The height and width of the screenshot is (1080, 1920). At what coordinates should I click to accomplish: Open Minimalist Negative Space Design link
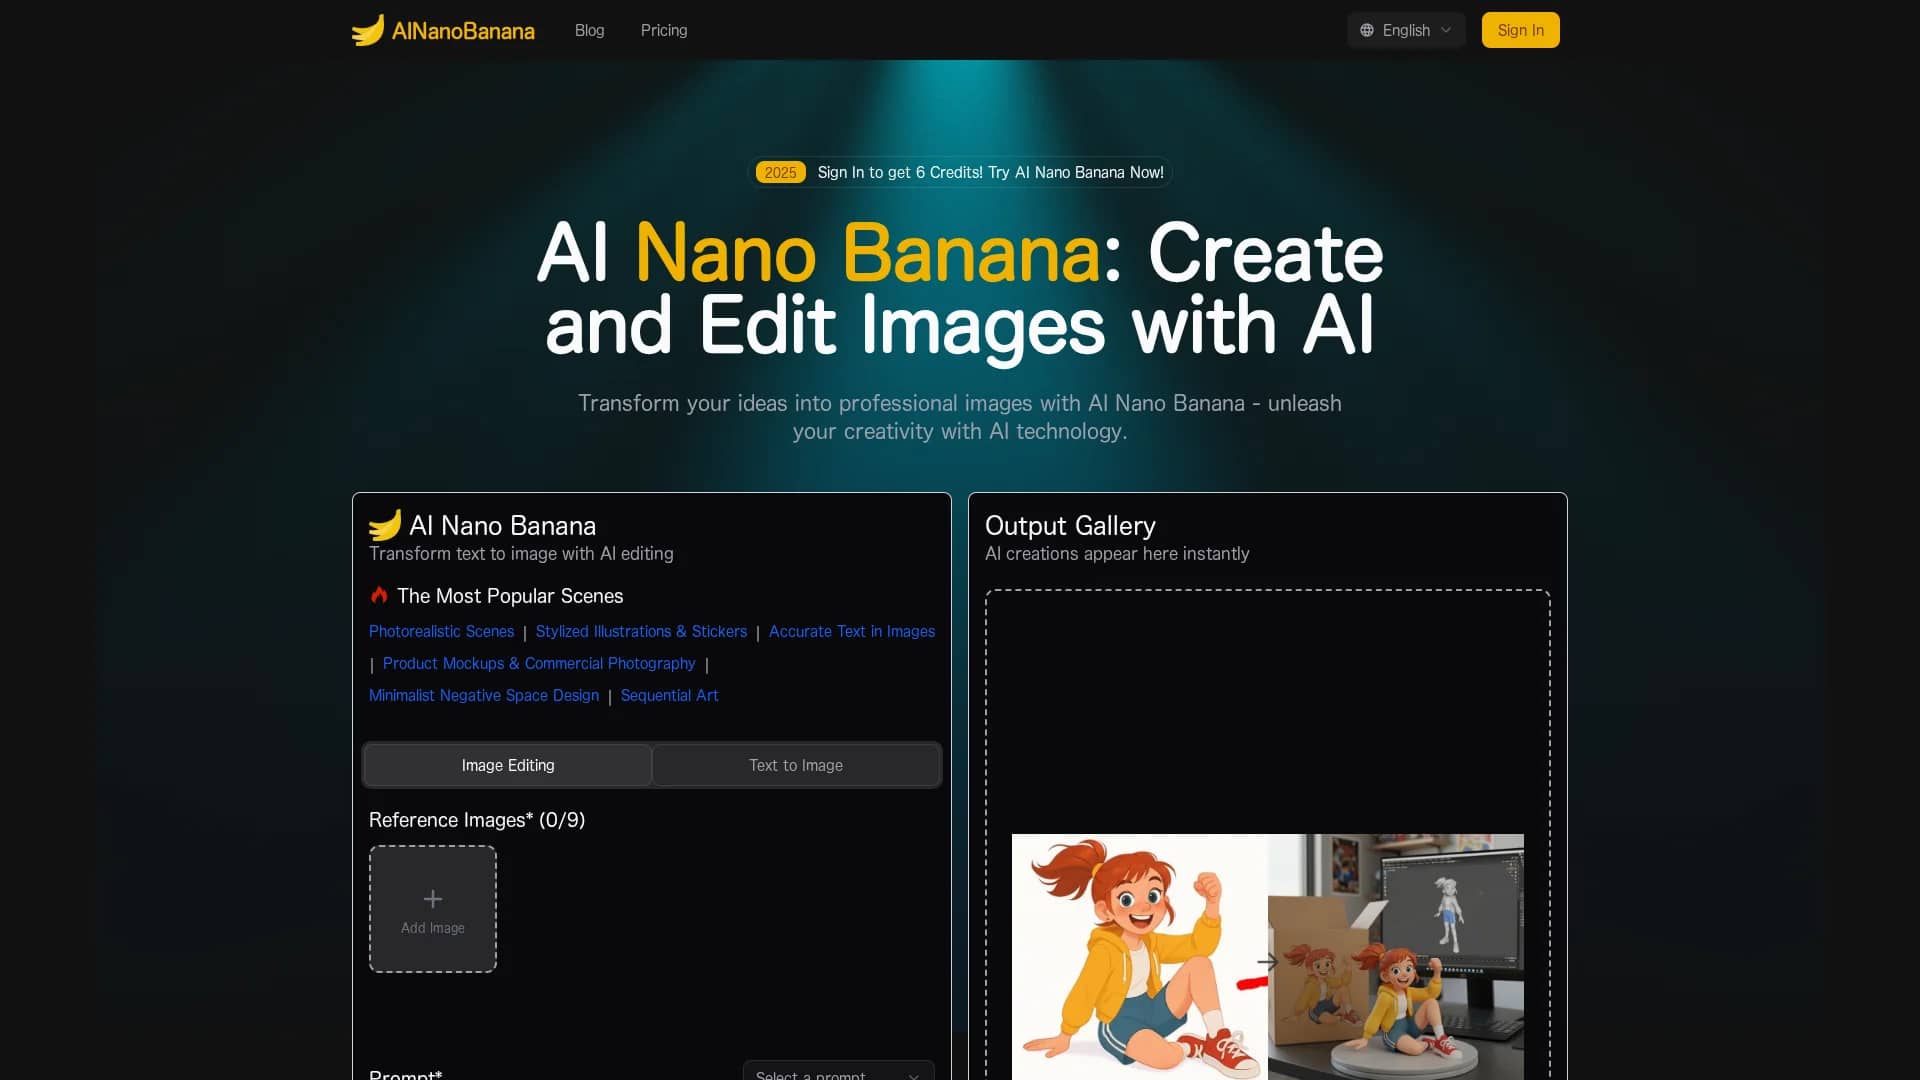(x=484, y=695)
